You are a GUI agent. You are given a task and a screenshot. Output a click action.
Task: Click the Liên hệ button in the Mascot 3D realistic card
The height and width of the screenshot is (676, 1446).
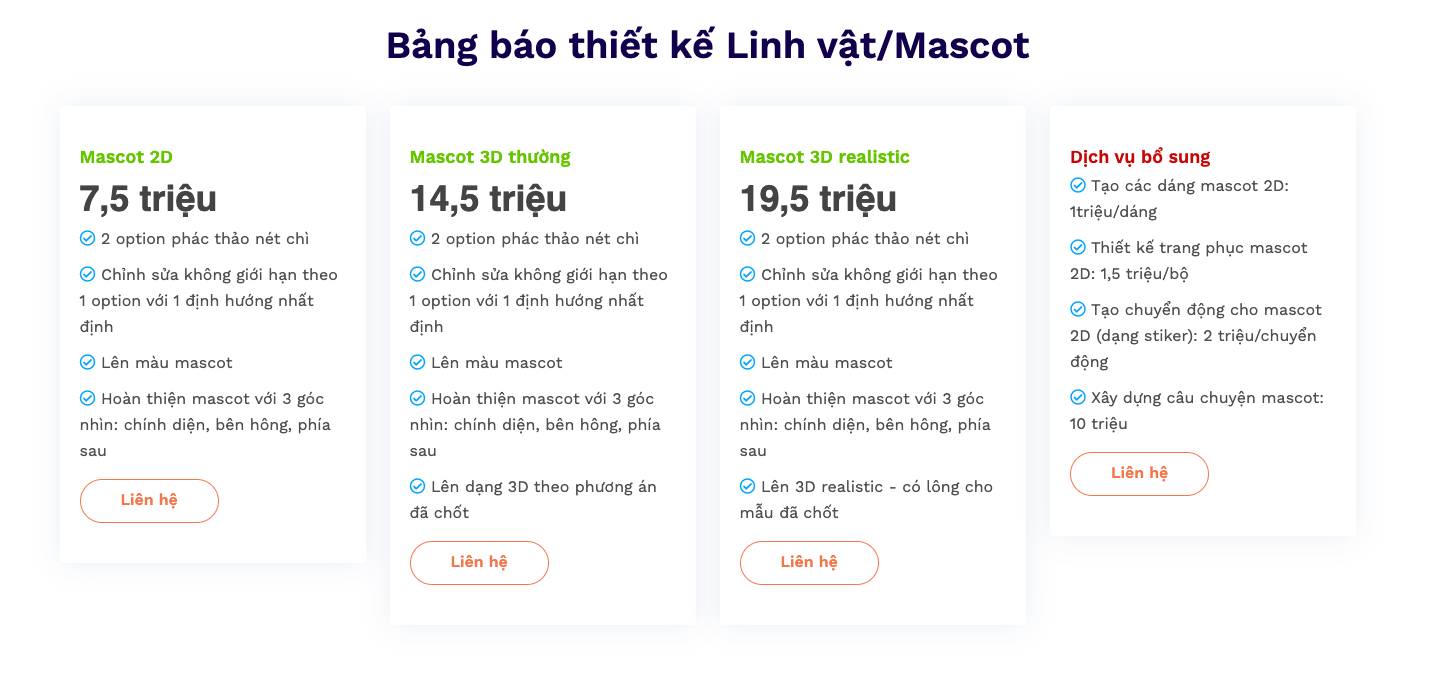809,562
